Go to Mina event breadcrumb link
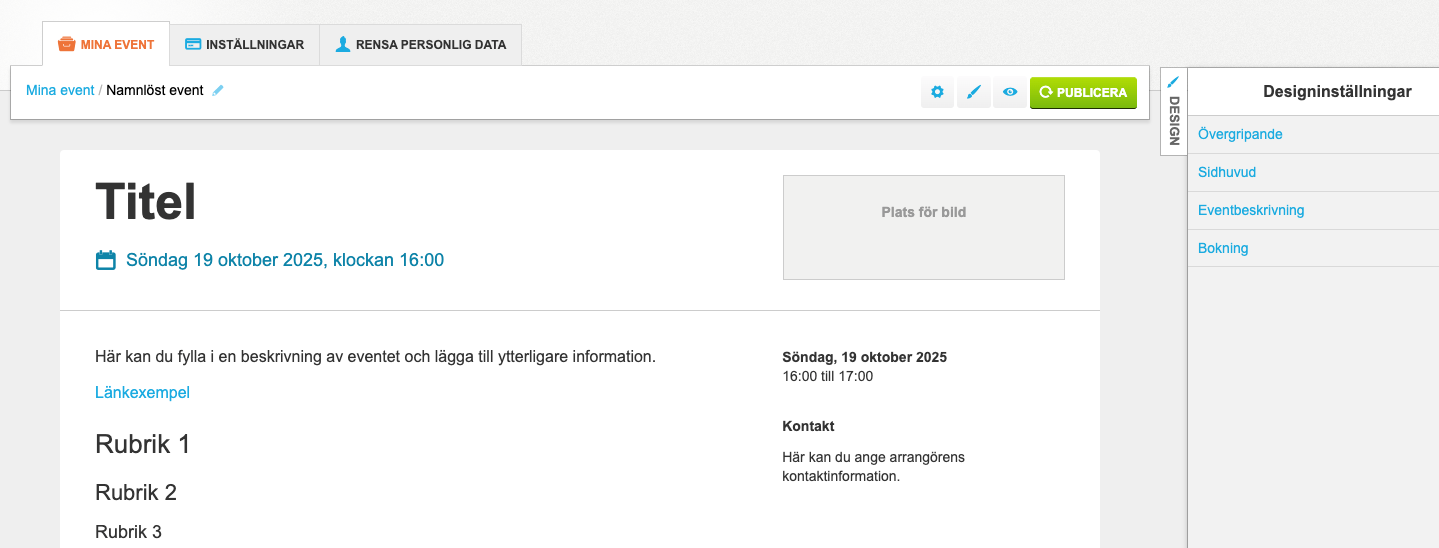Viewport: 1439px width, 548px height. click(x=60, y=90)
